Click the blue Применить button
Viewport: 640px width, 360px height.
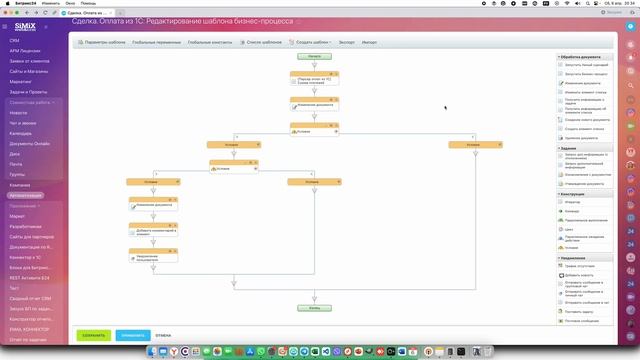[133, 336]
